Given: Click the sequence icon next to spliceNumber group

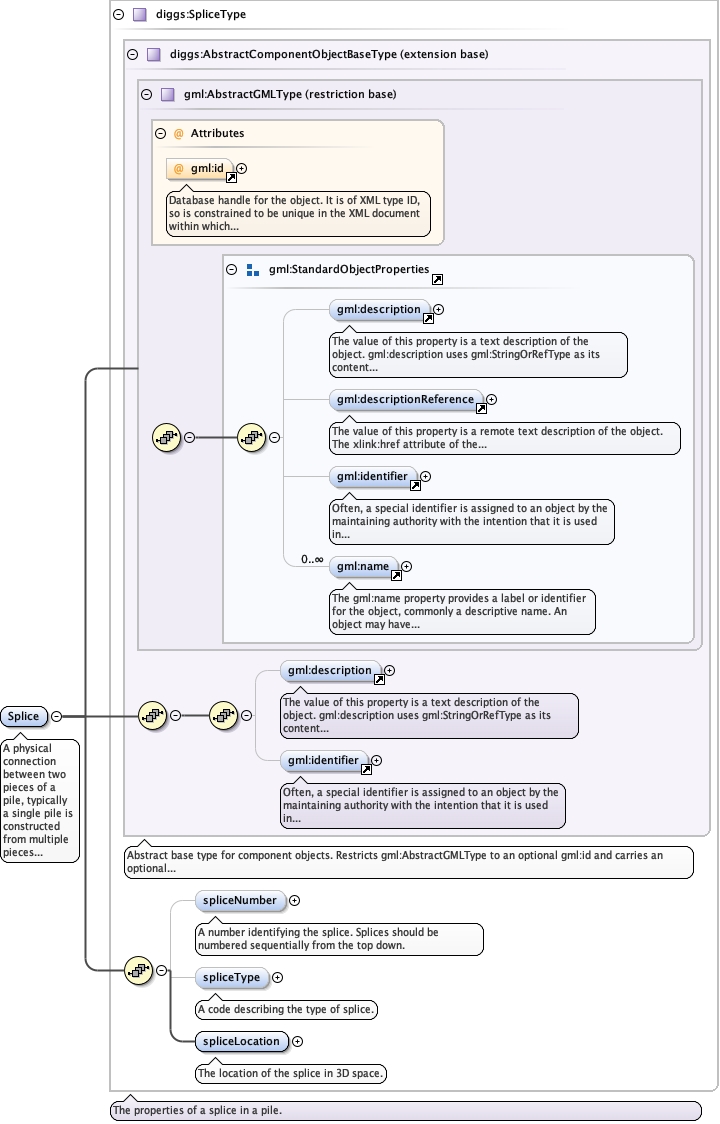Looking at the screenshot, I should coord(138,971).
